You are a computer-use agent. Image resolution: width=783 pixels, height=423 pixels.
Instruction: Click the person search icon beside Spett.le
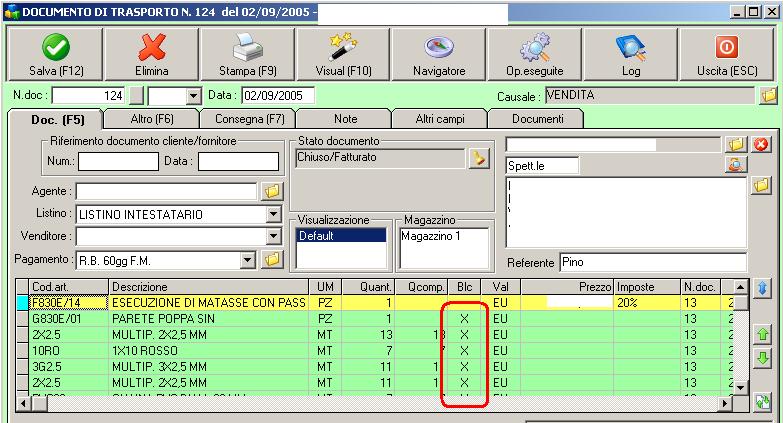[x=736, y=165]
